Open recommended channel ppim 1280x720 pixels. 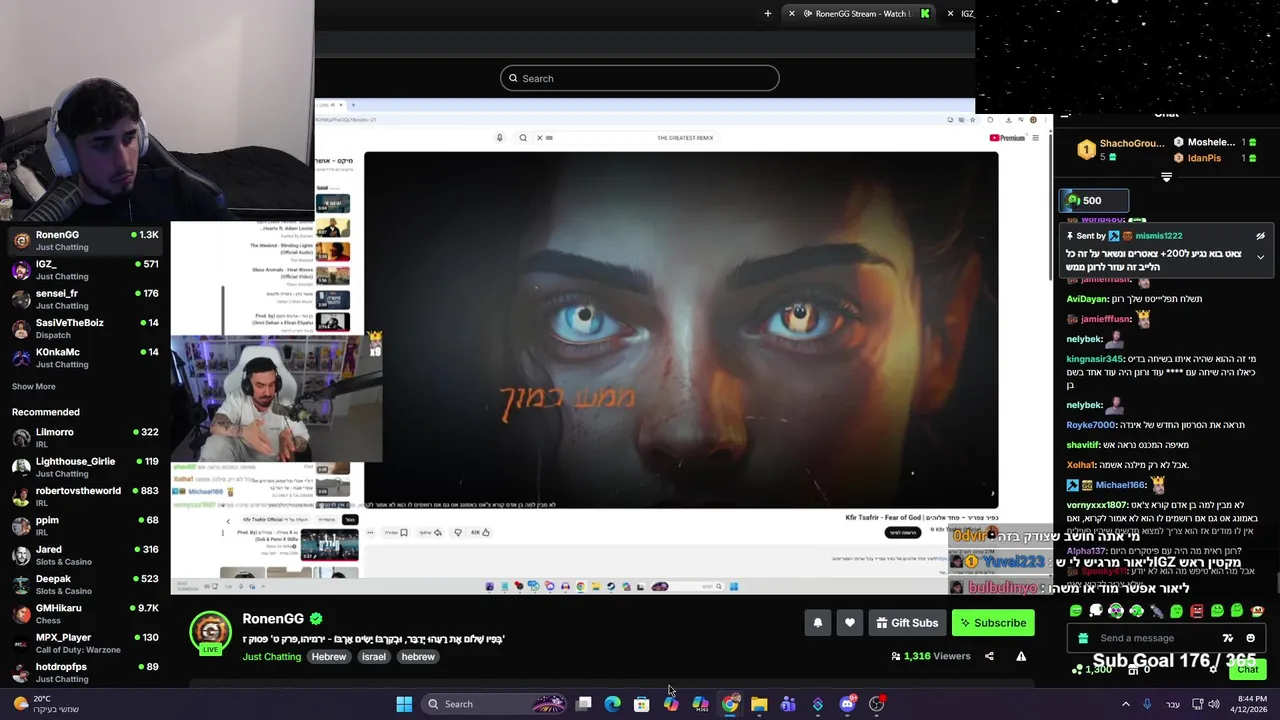[85, 525]
